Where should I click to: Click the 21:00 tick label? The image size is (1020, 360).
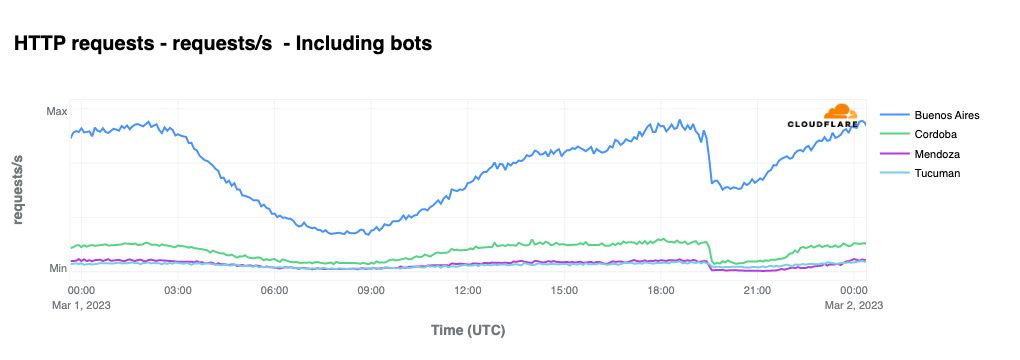tap(757, 290)
